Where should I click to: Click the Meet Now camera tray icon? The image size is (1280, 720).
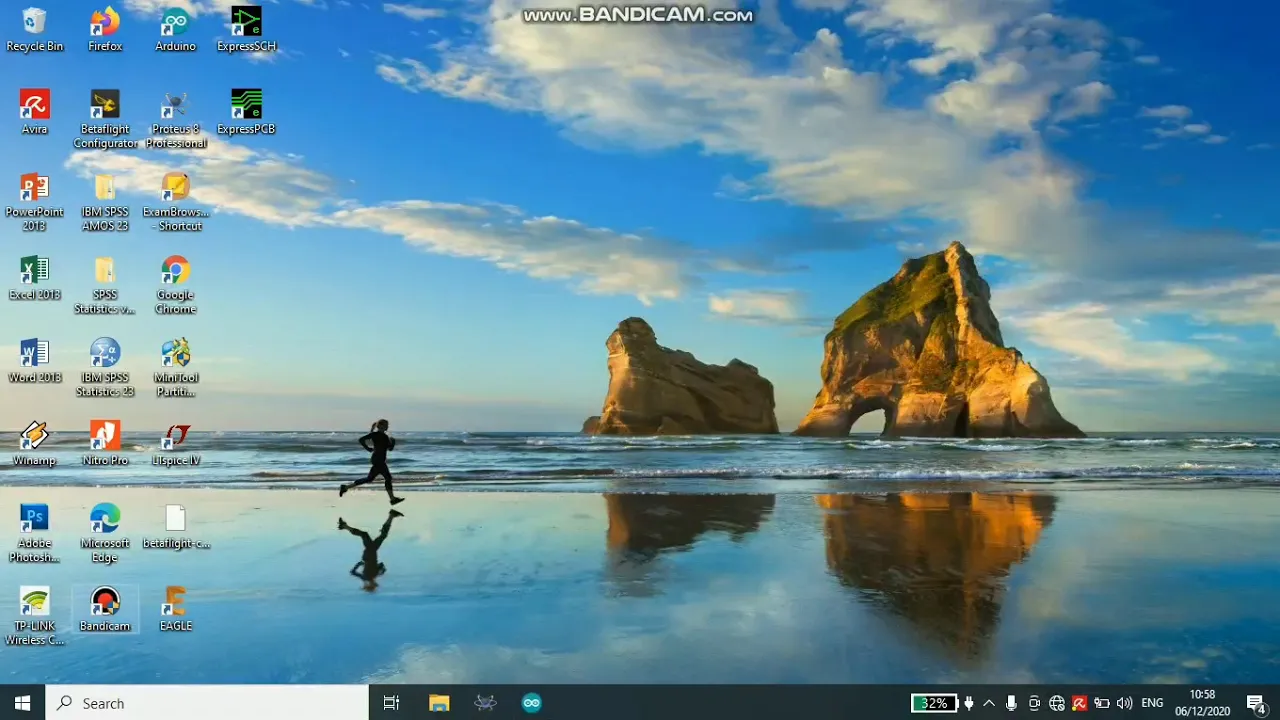tap(1035, 703)
